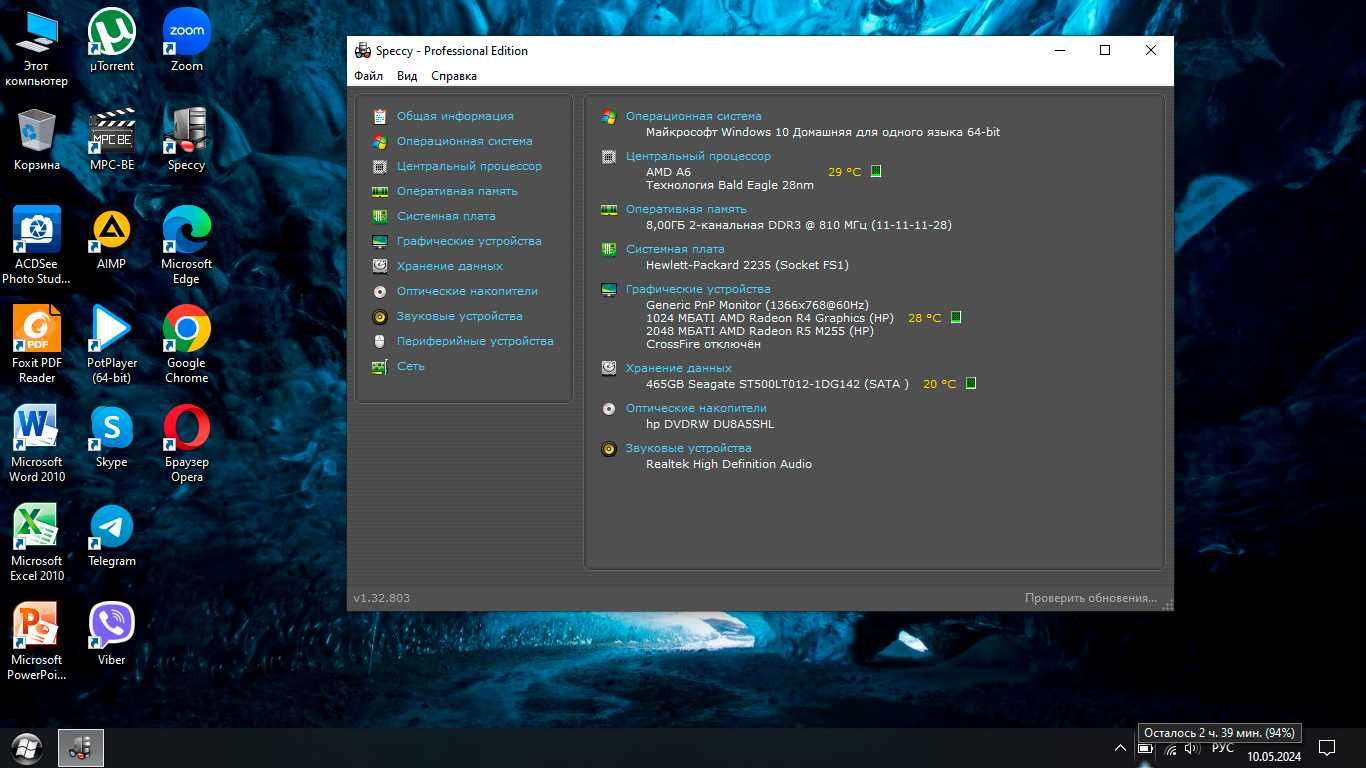Image resolution: width=1366 pixels, height=768 pixels.
Task: Select the Сеть sidebar icon
Action: click(379, 366)
